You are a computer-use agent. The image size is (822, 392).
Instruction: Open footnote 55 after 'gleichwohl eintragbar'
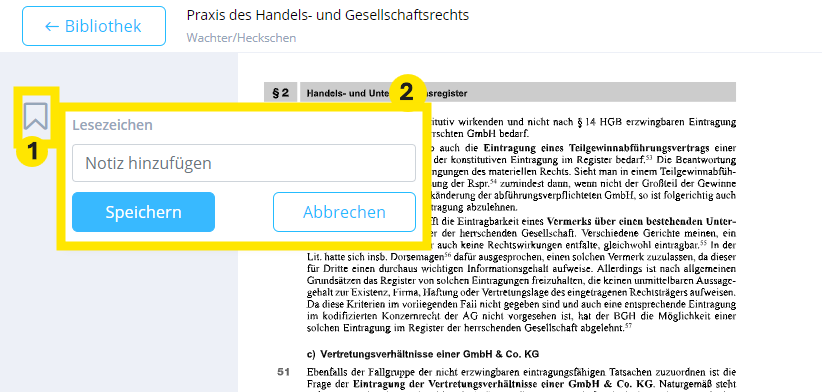[703, 243]
